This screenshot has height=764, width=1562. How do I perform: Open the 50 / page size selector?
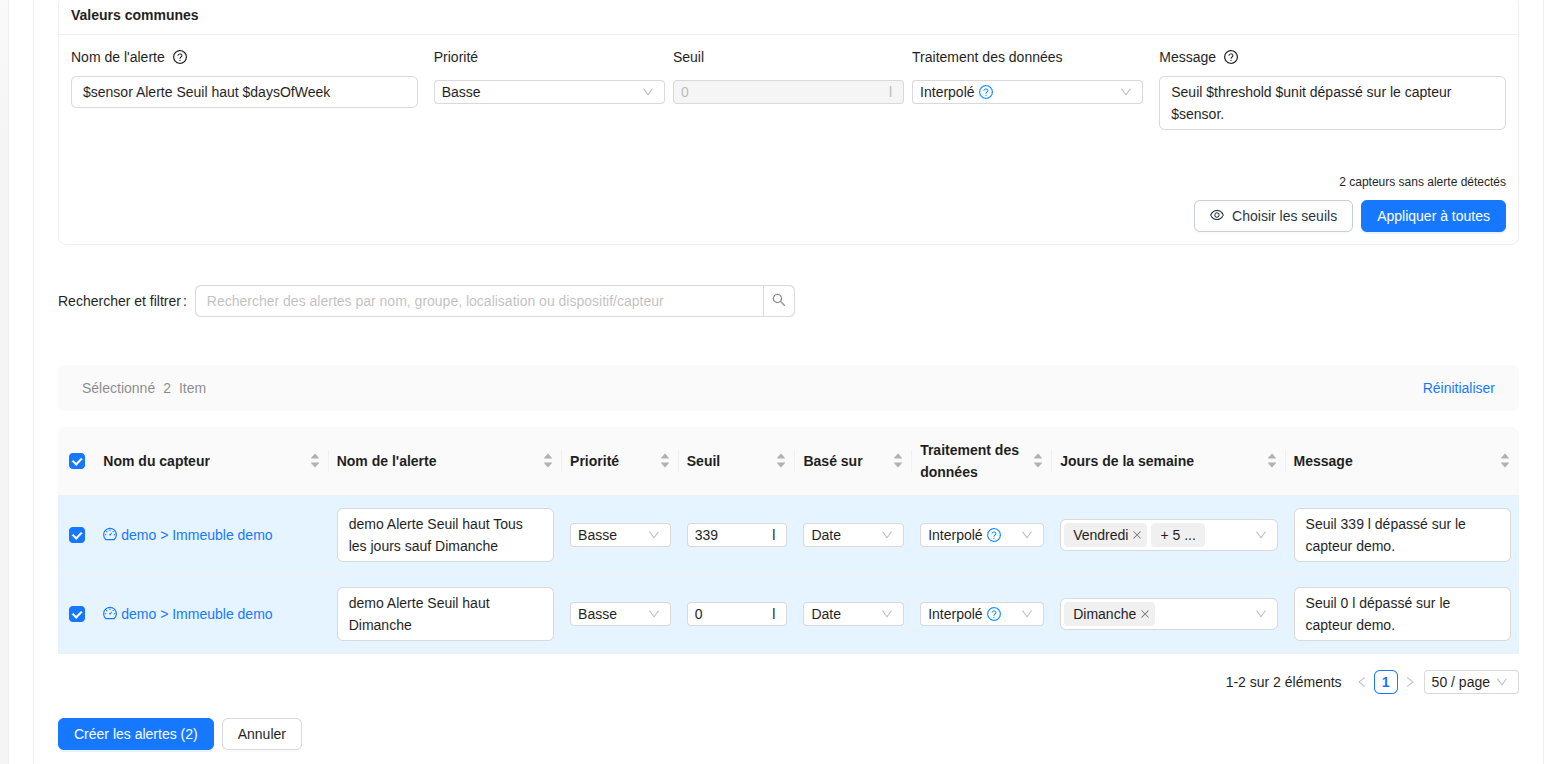tap(1470, 682)
